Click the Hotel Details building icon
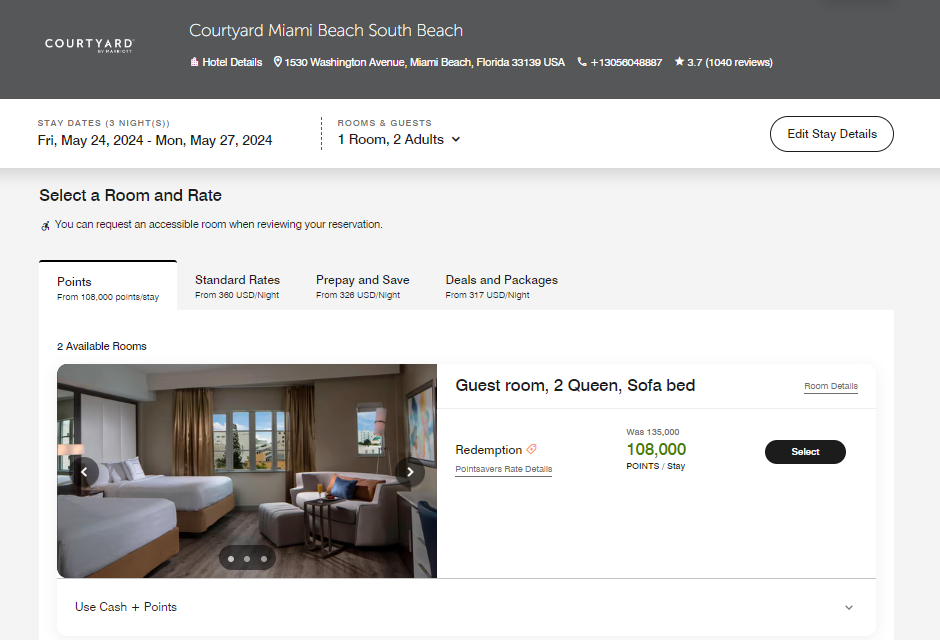This screenshot has width=940, height=640. [194, 62]
